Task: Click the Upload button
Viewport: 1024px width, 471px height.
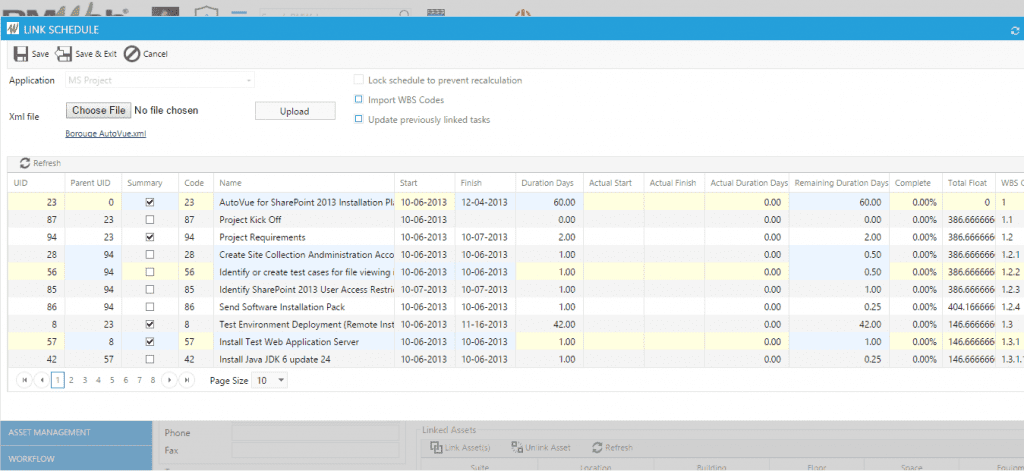Action: click(295, 111)
